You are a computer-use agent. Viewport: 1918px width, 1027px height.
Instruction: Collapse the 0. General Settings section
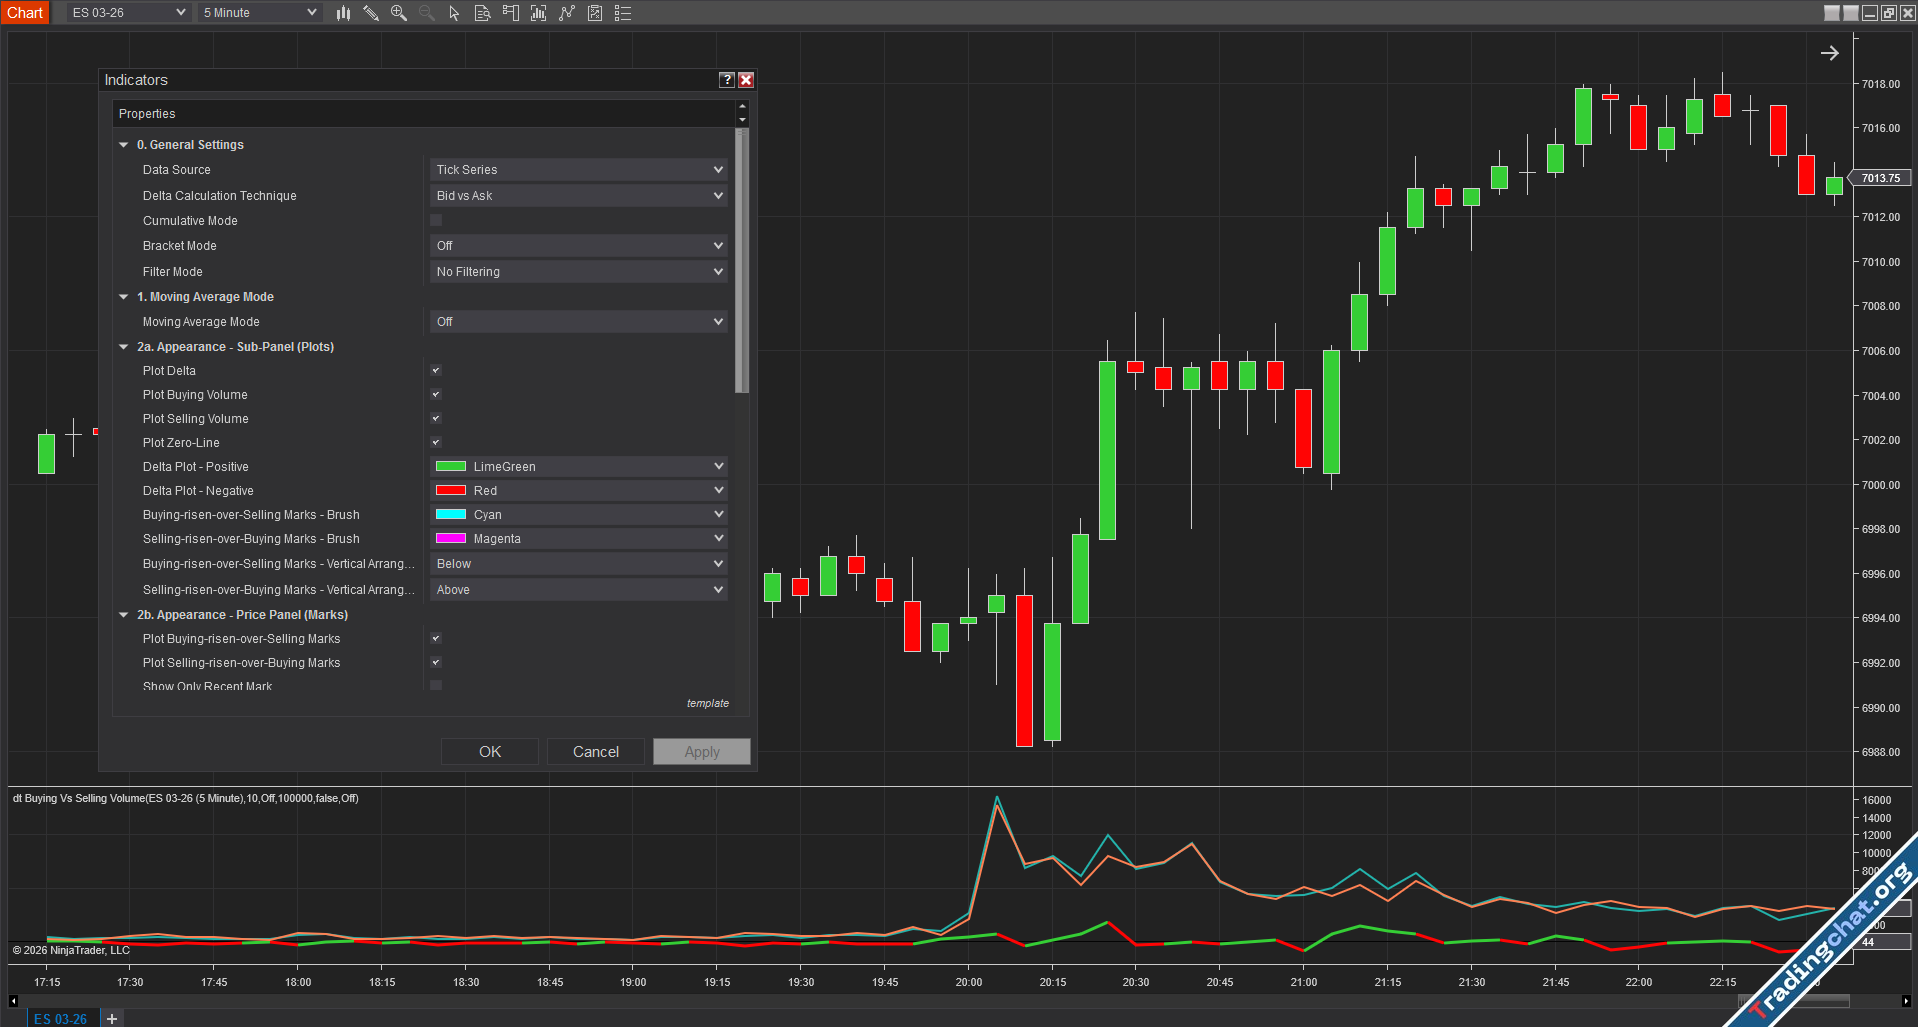124,145
